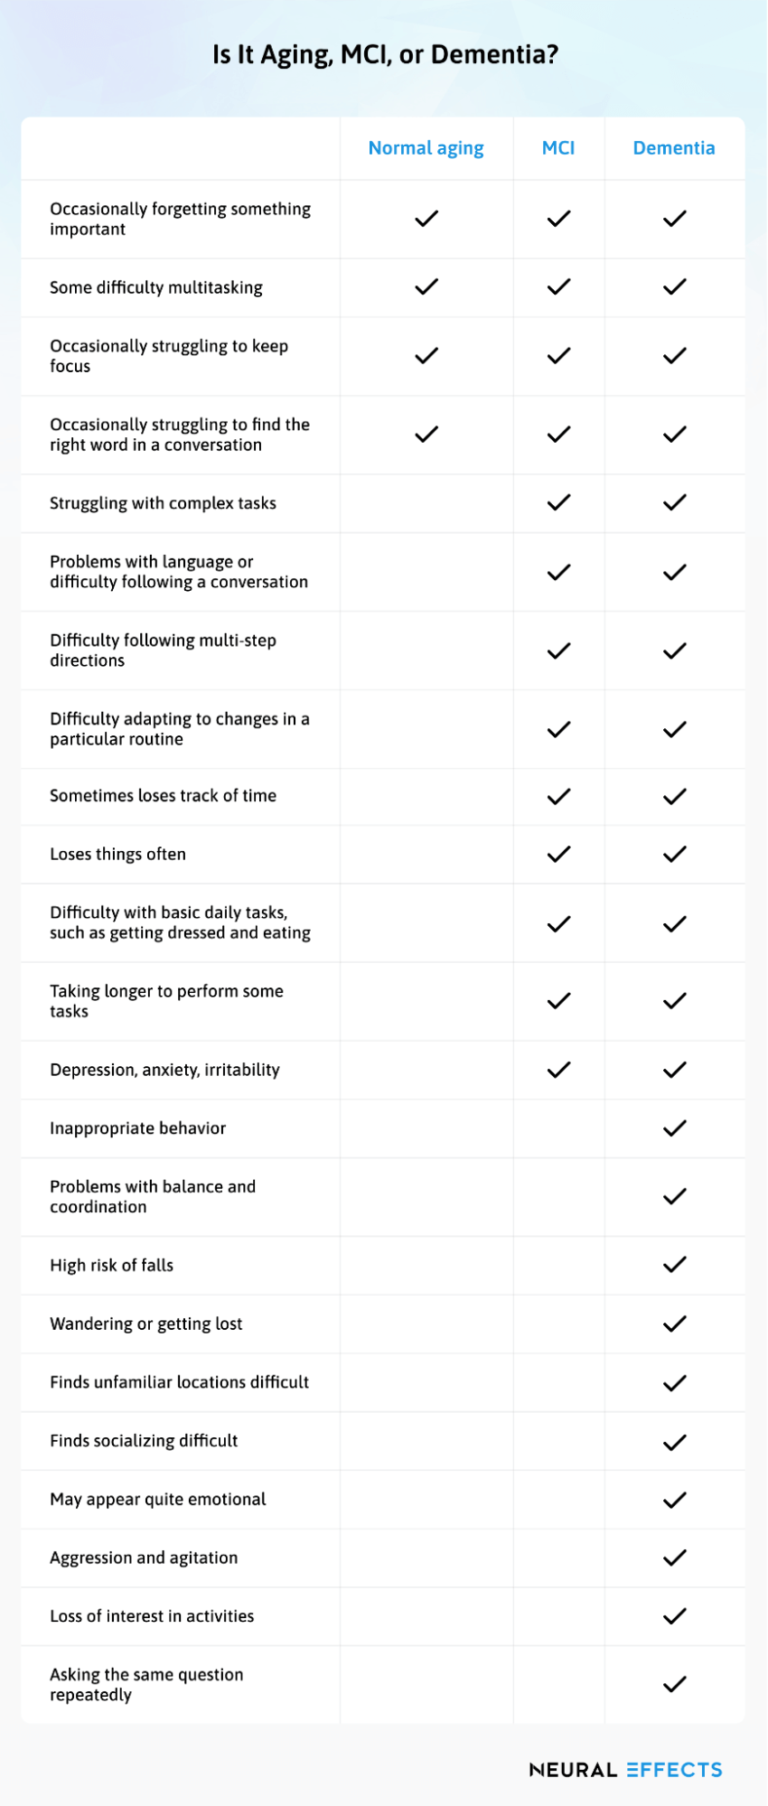Image resolution: width=768 pixels, height=1806 pixels.
Task: Click the Loss of interest in activities label
Action: click(x=152, y=1615)
